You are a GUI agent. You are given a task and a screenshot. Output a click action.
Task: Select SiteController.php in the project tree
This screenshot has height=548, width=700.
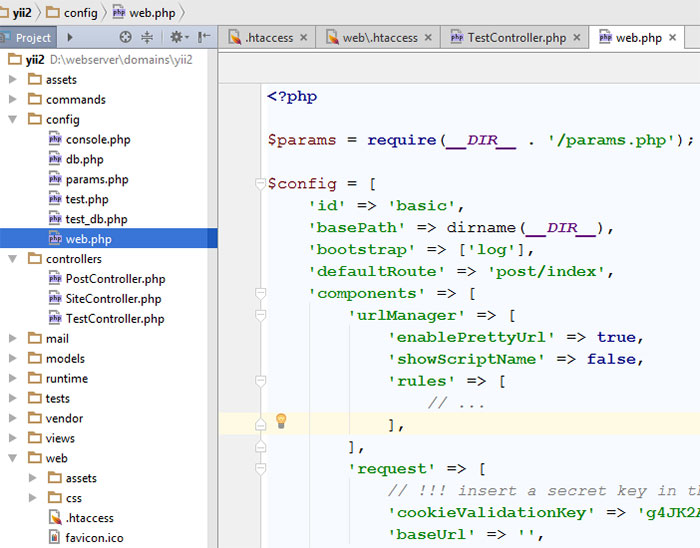tap(112, 299)
